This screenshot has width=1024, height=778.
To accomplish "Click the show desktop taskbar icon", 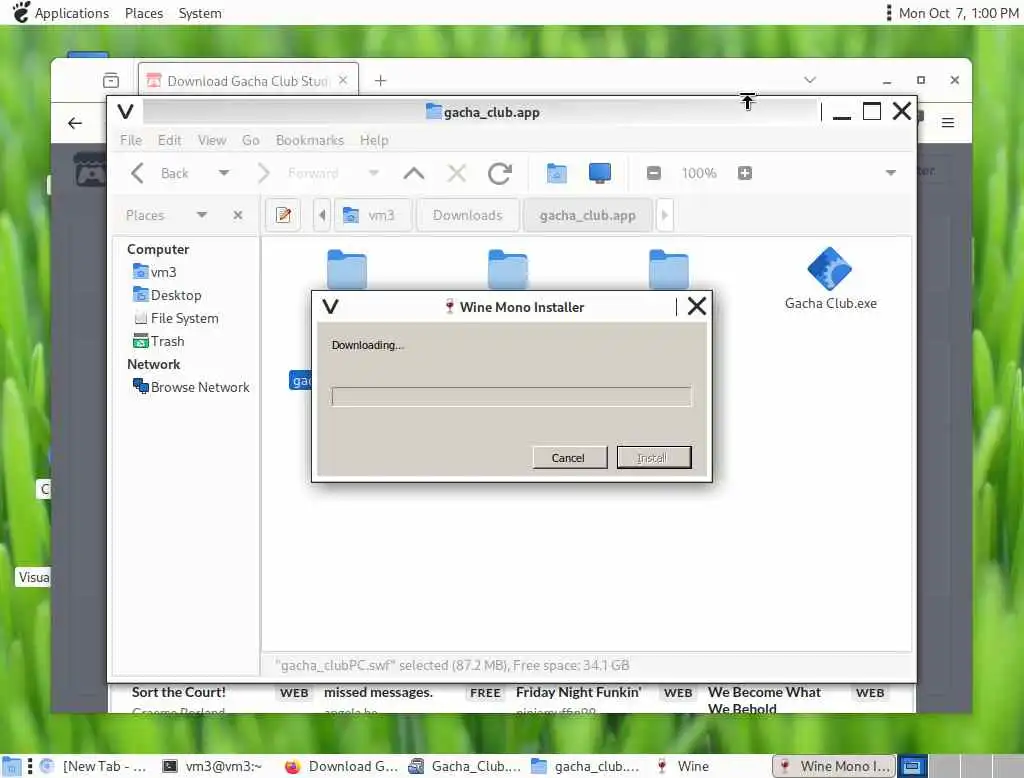I will pyautogui.click(x=11, y=766).
